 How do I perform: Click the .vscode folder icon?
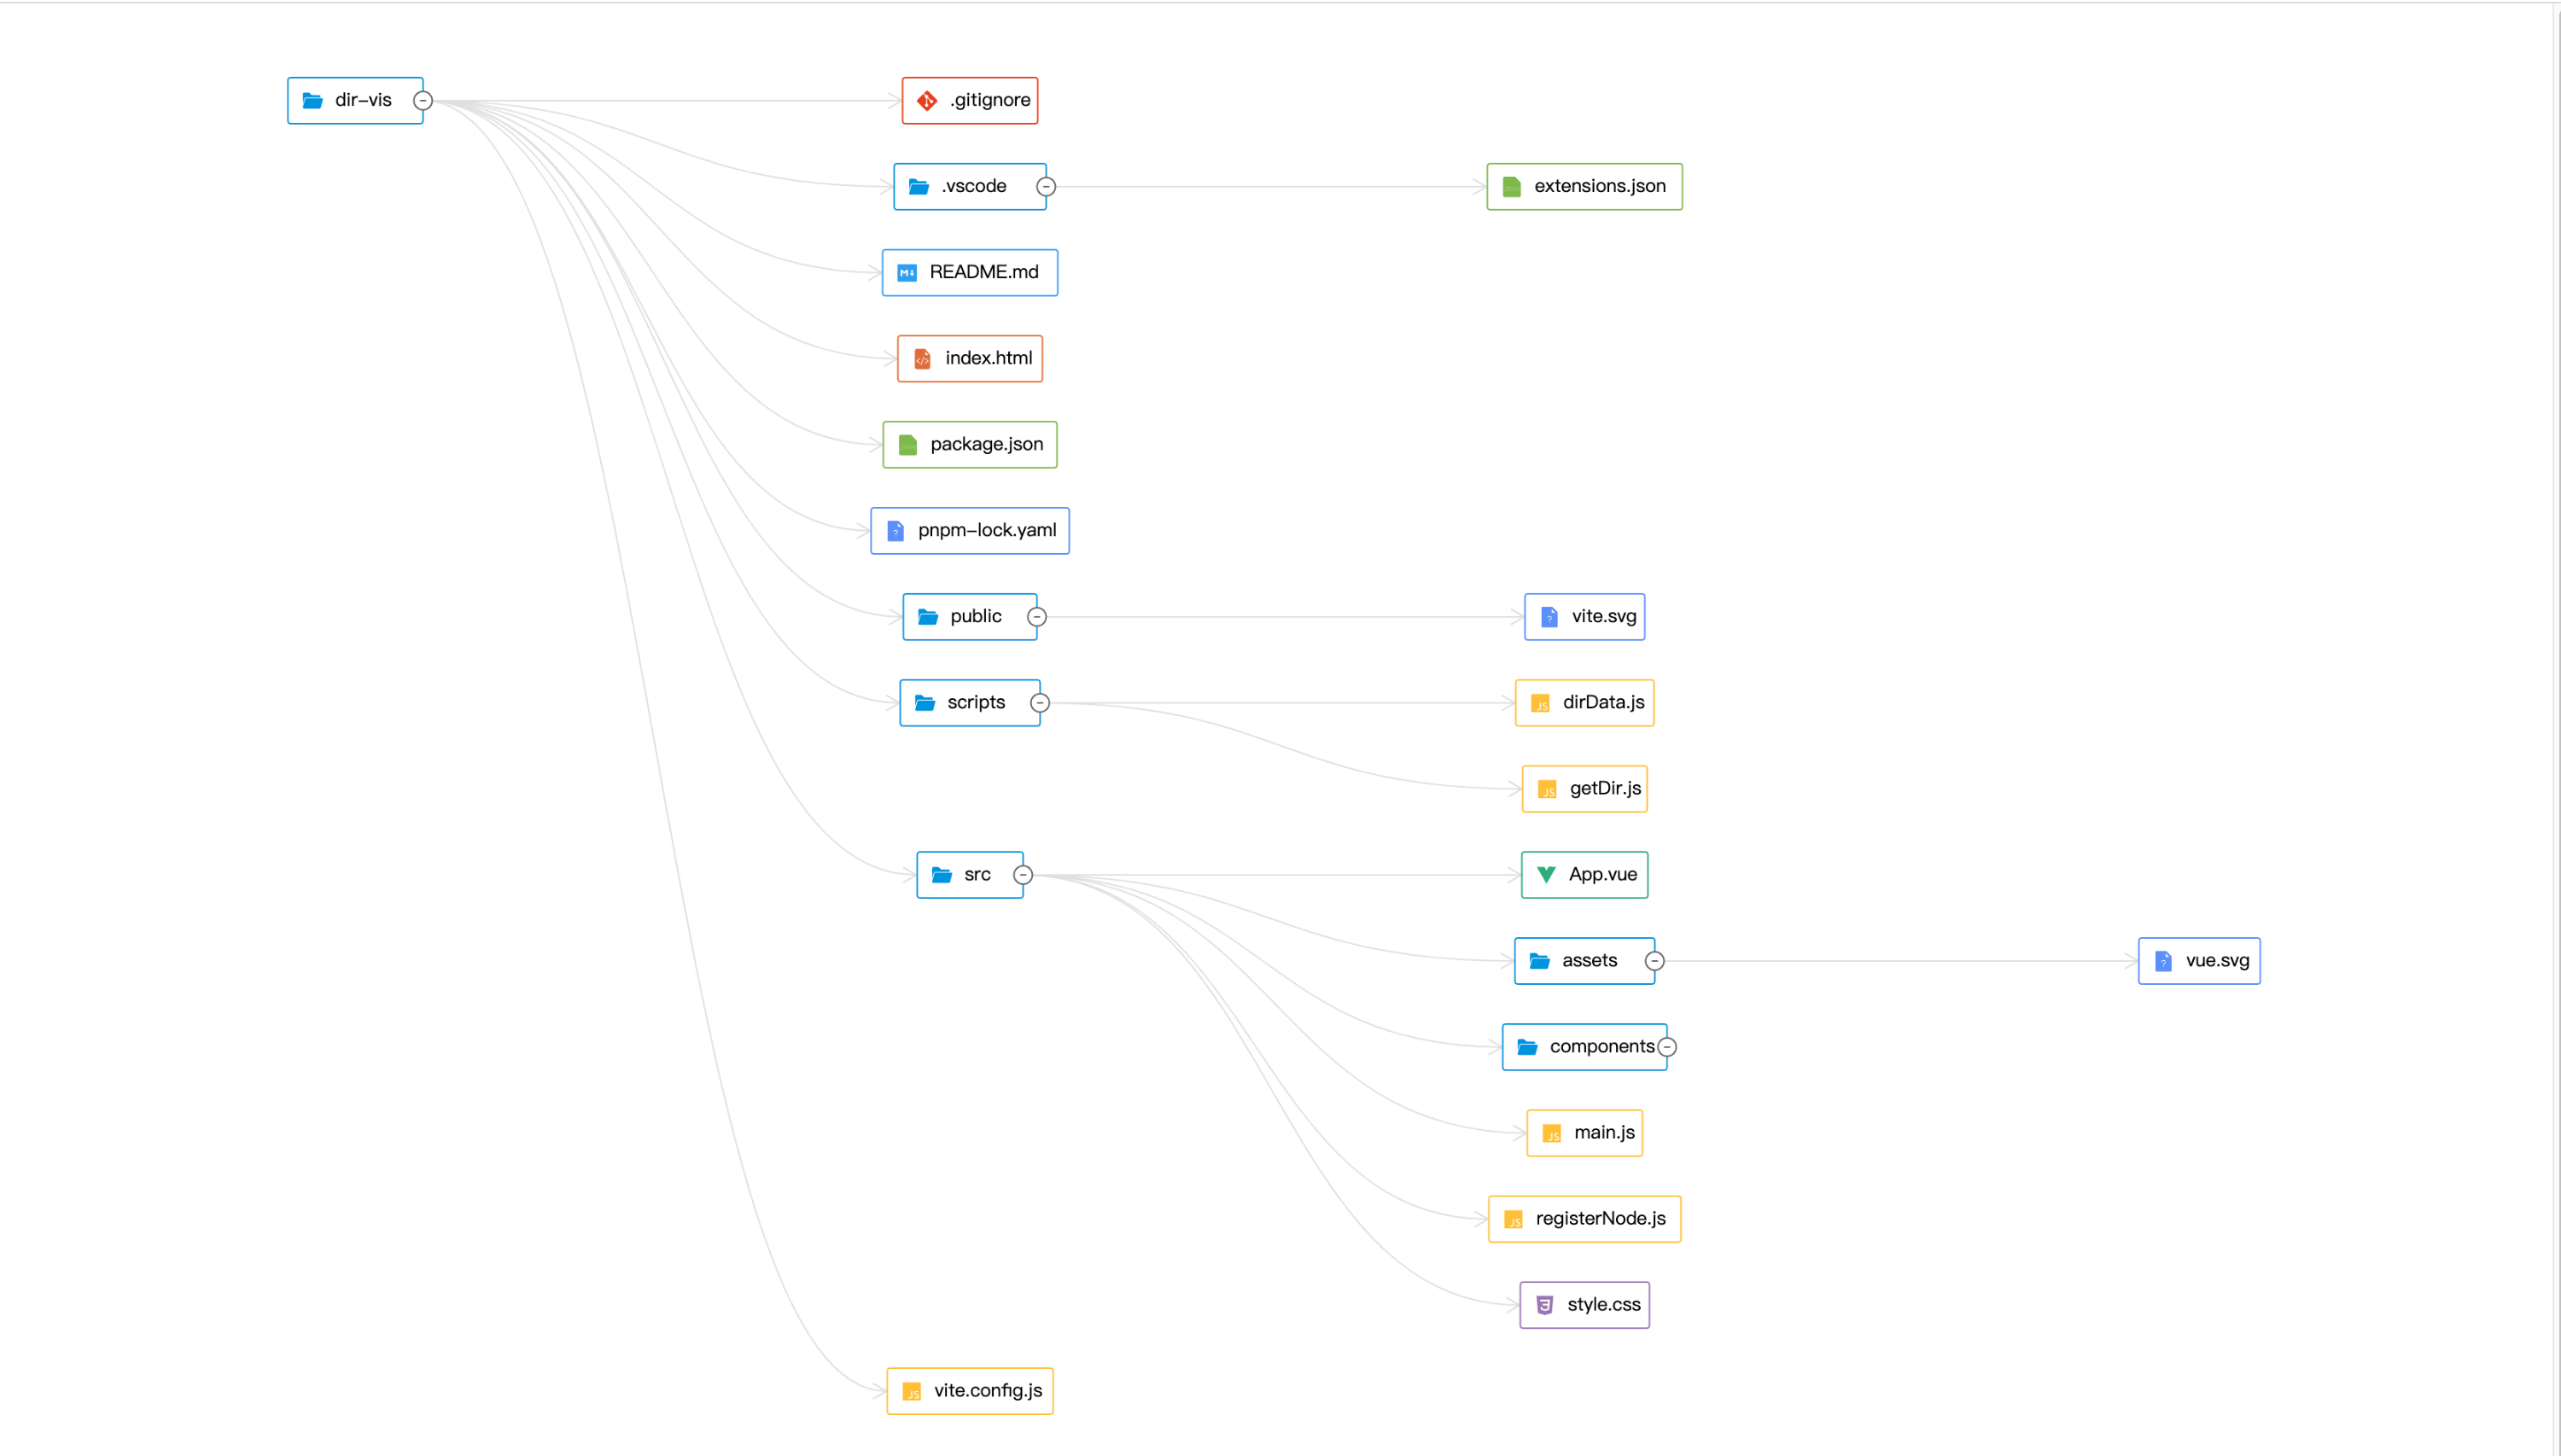click(x=918, y=187)
